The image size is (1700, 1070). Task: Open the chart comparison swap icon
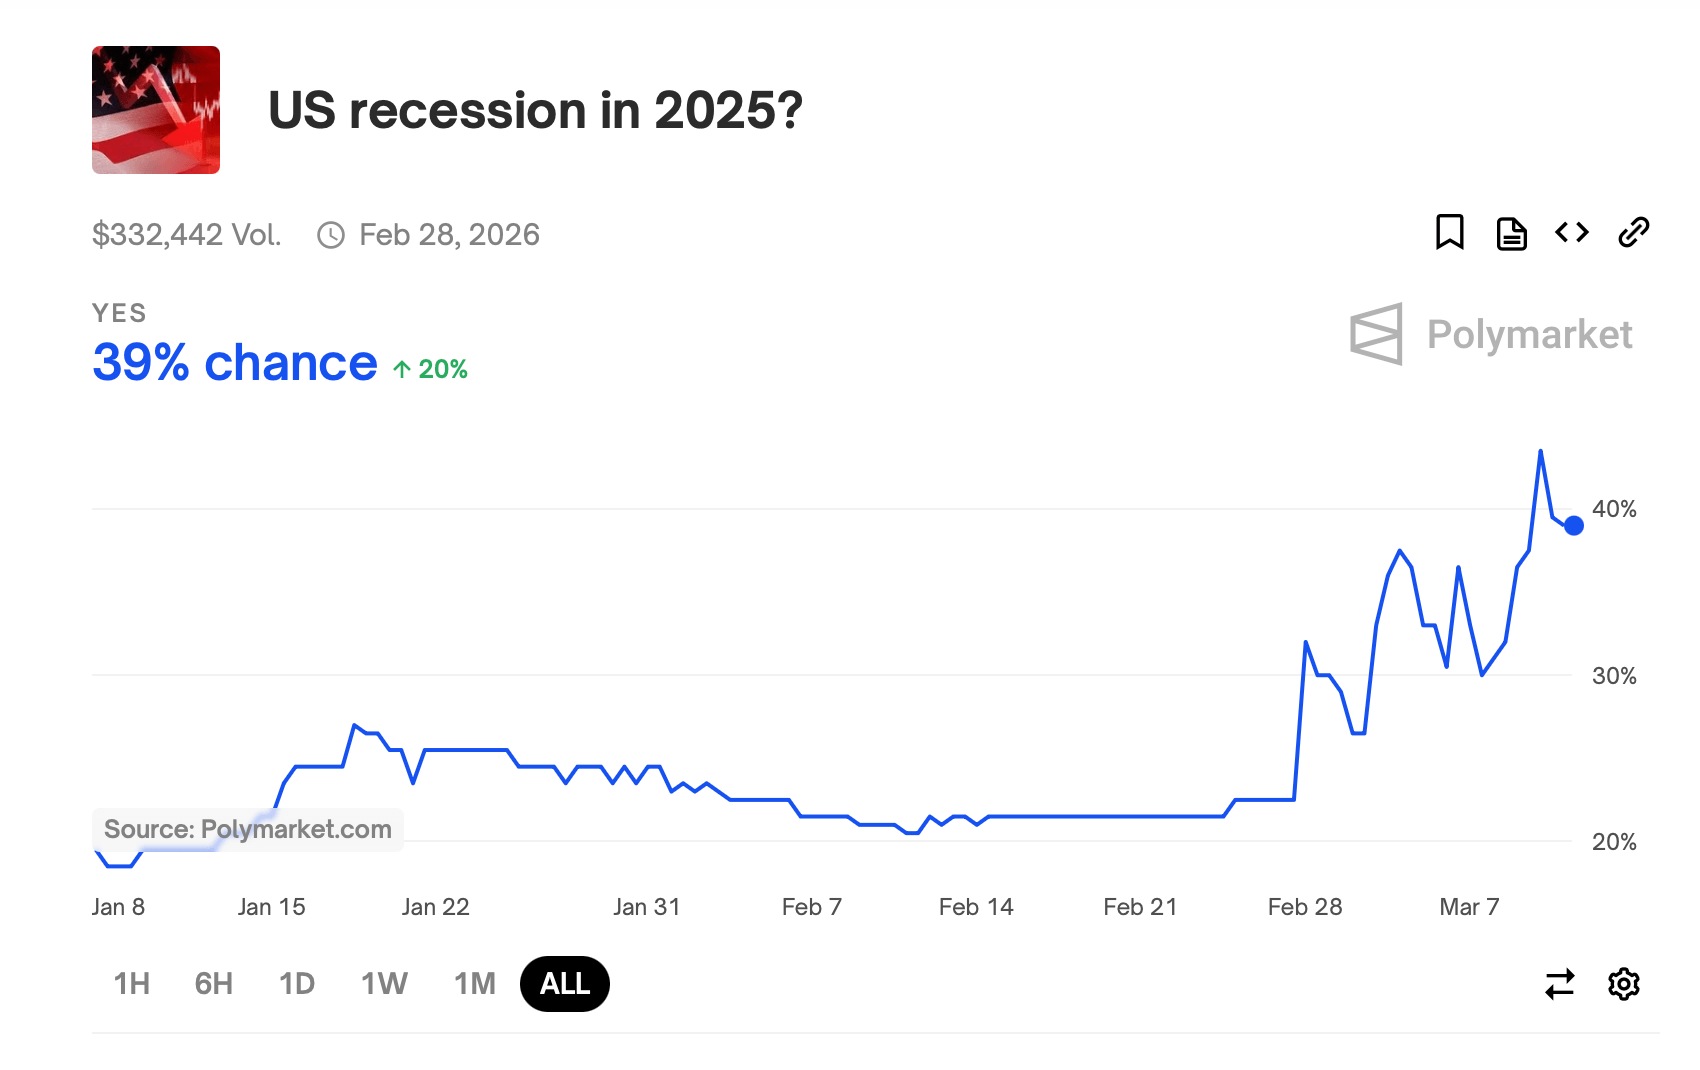[1558, 984]
